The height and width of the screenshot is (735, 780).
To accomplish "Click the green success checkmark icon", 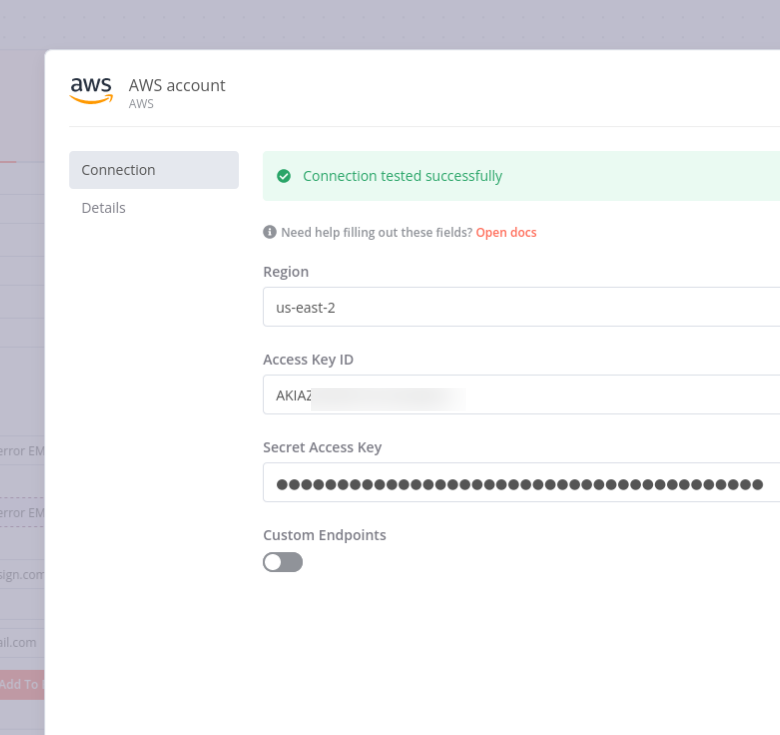I will (284, 176).
